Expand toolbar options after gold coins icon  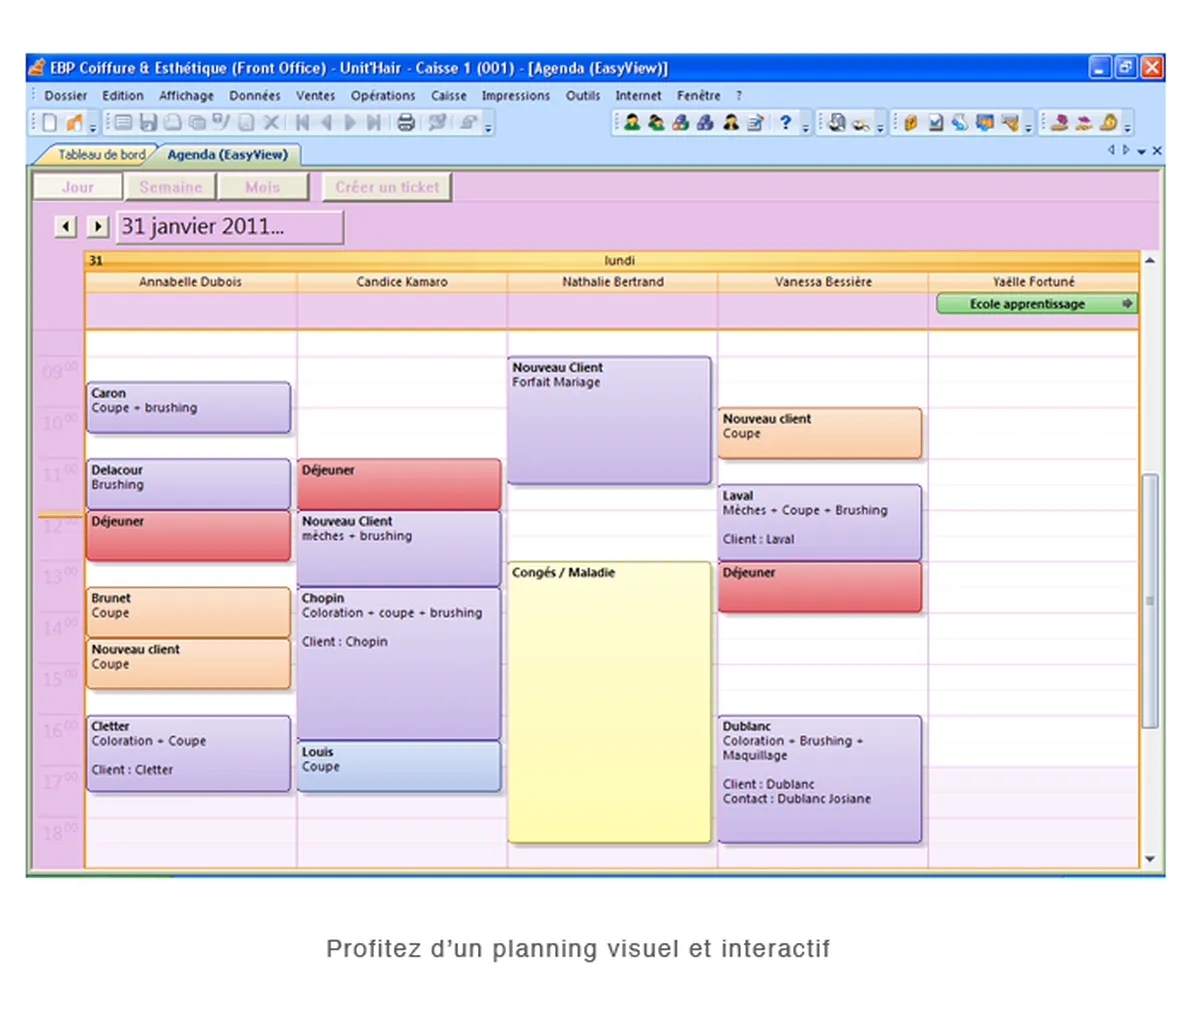click(1127, 128)
